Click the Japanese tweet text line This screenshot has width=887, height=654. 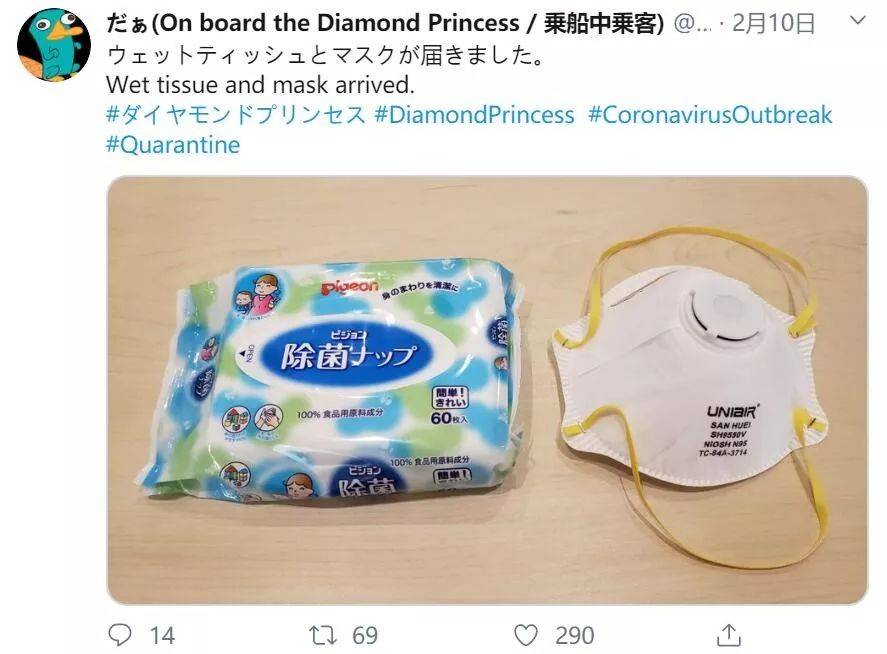324,55
